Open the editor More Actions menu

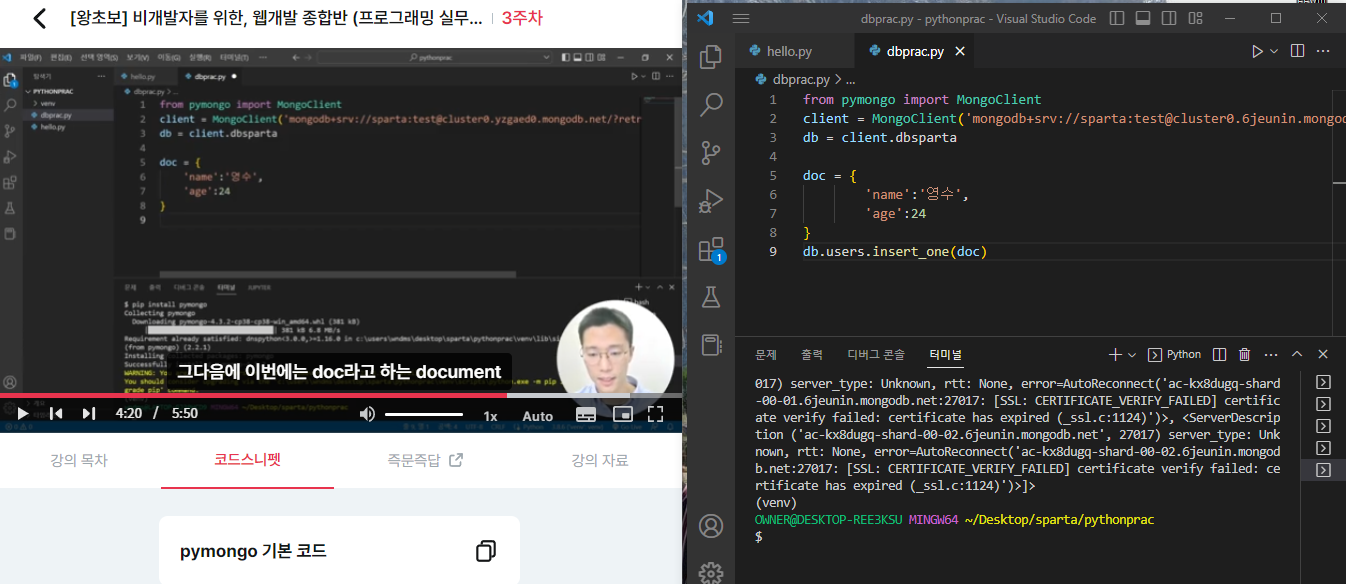[x=1324, y=52]
